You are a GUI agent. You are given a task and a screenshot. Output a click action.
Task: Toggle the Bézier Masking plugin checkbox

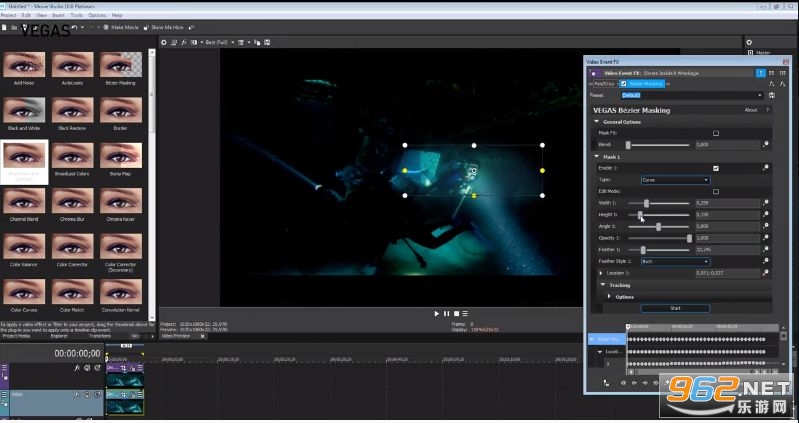[x=623, y=84]
